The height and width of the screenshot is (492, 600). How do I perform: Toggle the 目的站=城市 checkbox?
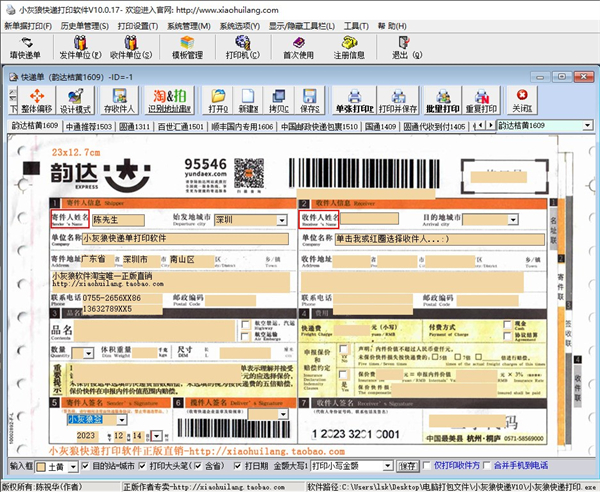[87, 466]
